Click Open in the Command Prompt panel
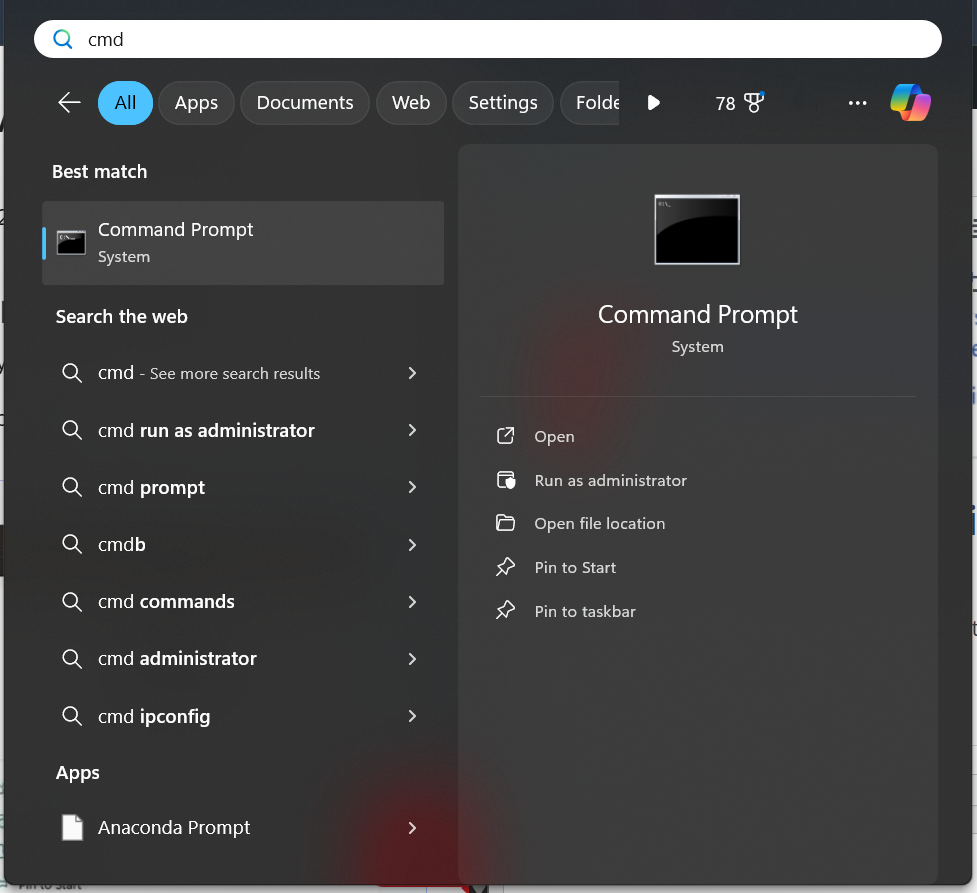This screenshot has width=977, height=893. (554, 437)
